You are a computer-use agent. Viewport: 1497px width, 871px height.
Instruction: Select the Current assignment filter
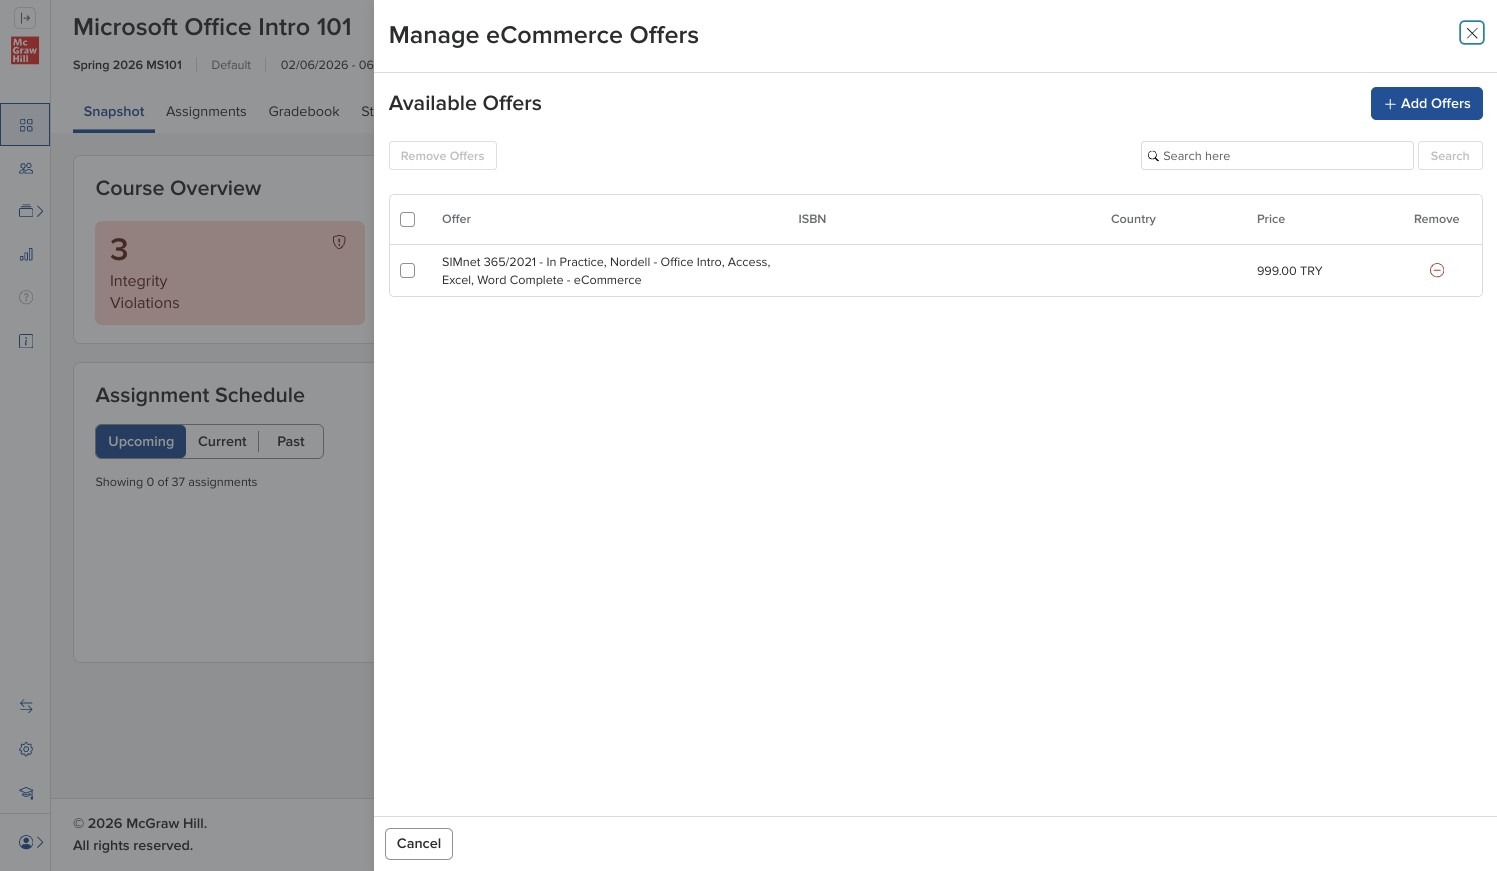222,442
